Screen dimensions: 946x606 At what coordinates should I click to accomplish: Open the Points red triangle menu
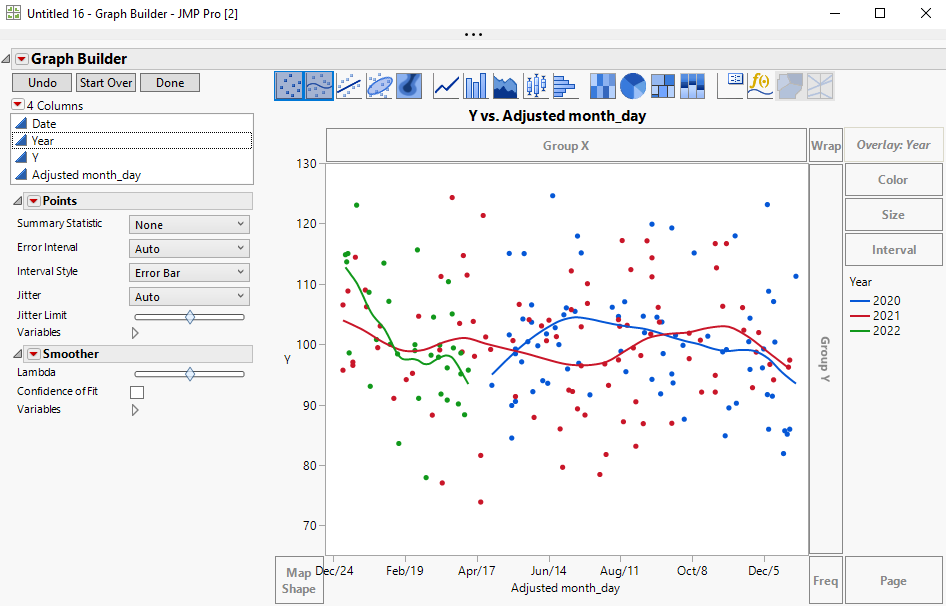click(34, 201)
